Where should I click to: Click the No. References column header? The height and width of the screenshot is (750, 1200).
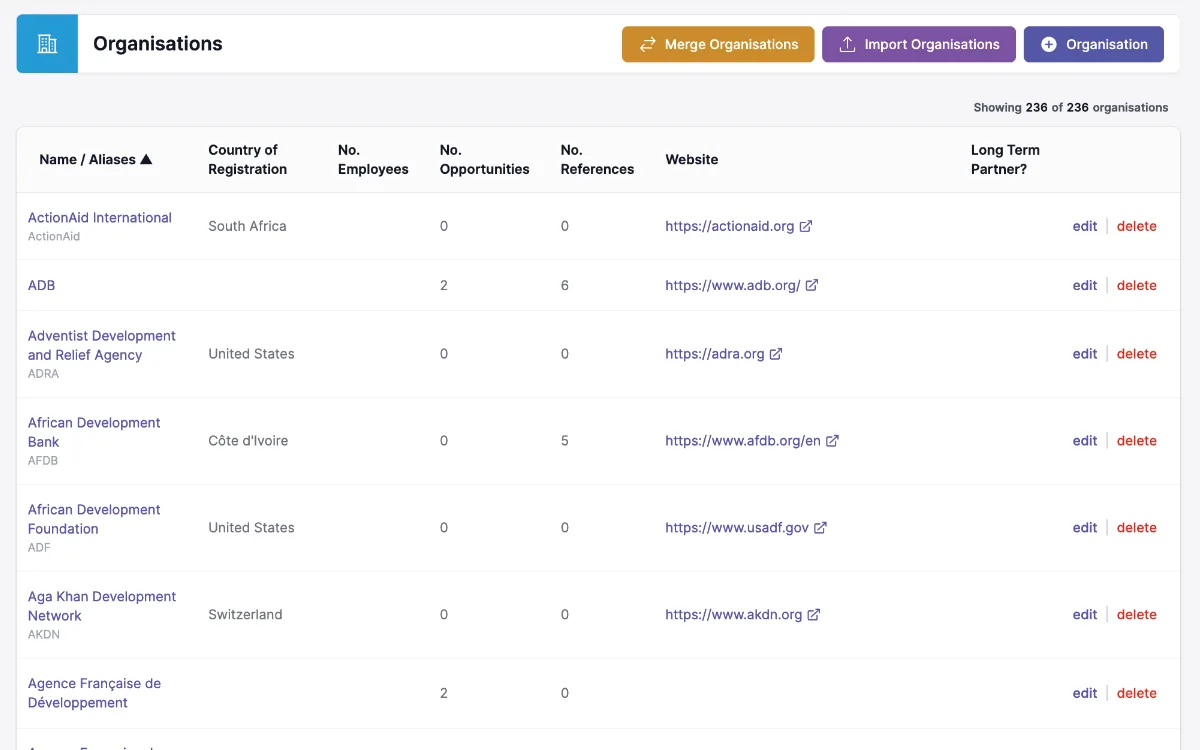click(597, 159)
